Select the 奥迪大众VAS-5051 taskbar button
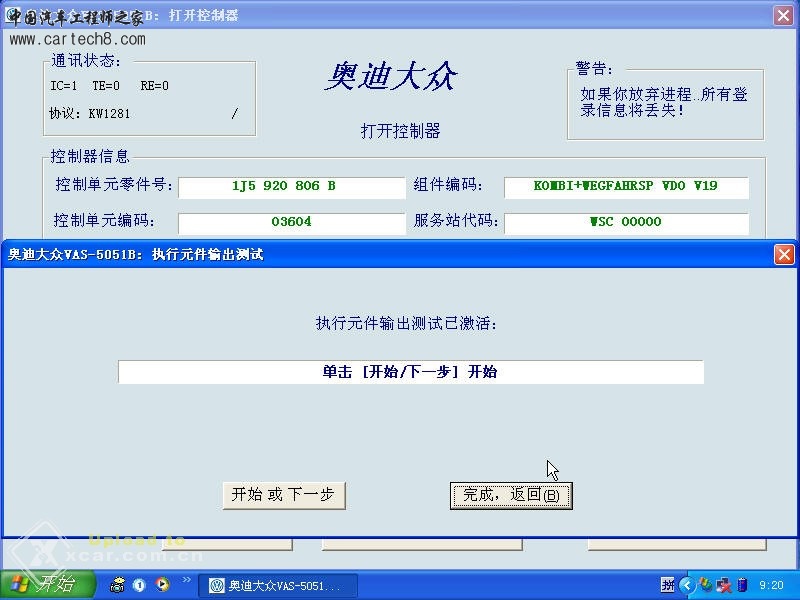800x600 pixels. pyautogui.click(x=278, y=586)
